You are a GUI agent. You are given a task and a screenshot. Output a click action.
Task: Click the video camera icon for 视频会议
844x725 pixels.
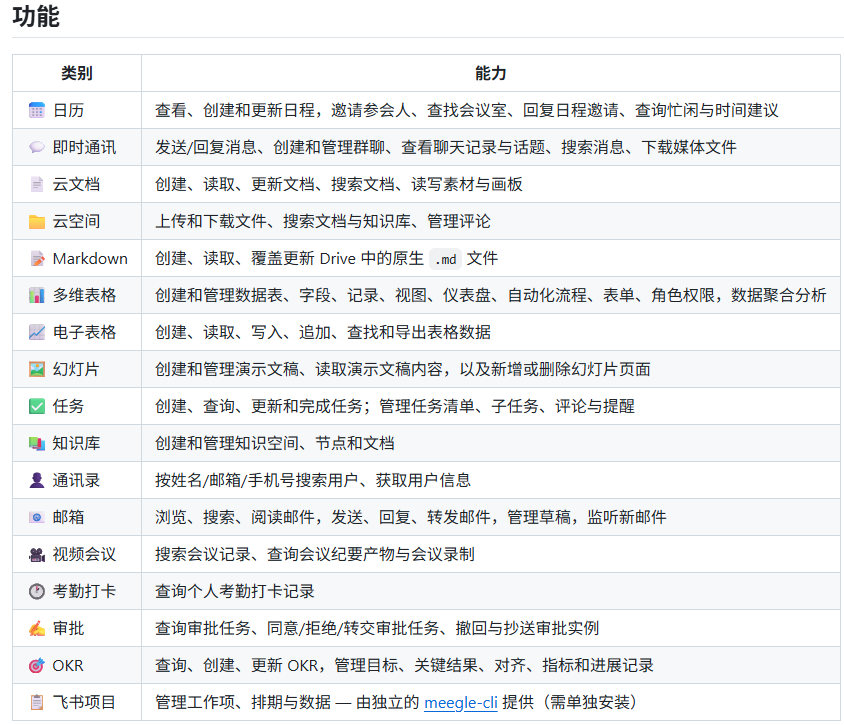pyautogui.click(x=37, y=554)
